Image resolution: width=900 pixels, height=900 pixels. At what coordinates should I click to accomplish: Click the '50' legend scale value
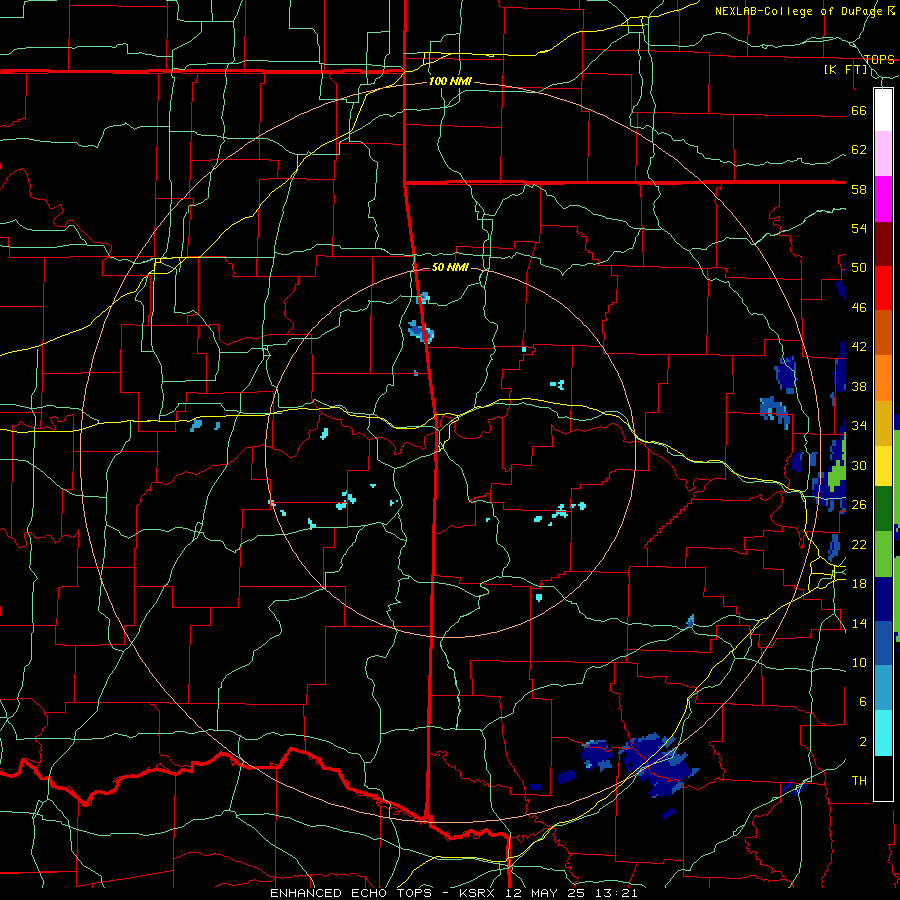click(859, 268)
